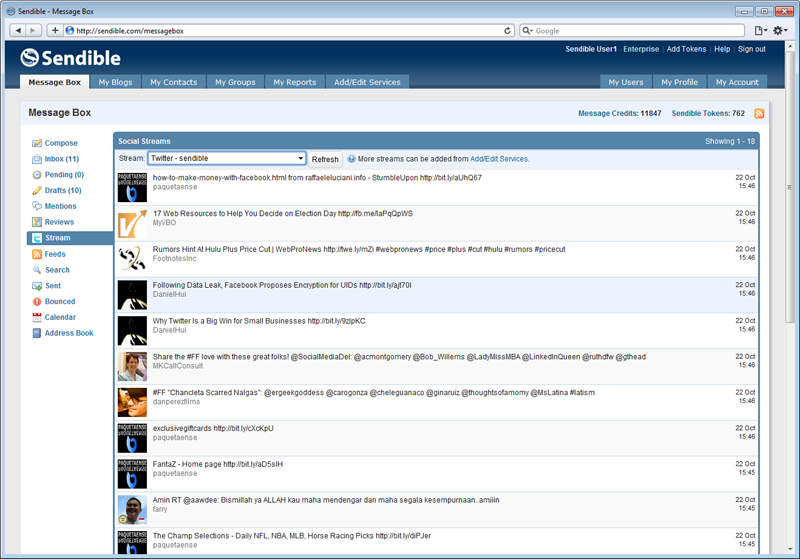Click tweet 'FantaZ - Home page'

[x=218, y=464]
